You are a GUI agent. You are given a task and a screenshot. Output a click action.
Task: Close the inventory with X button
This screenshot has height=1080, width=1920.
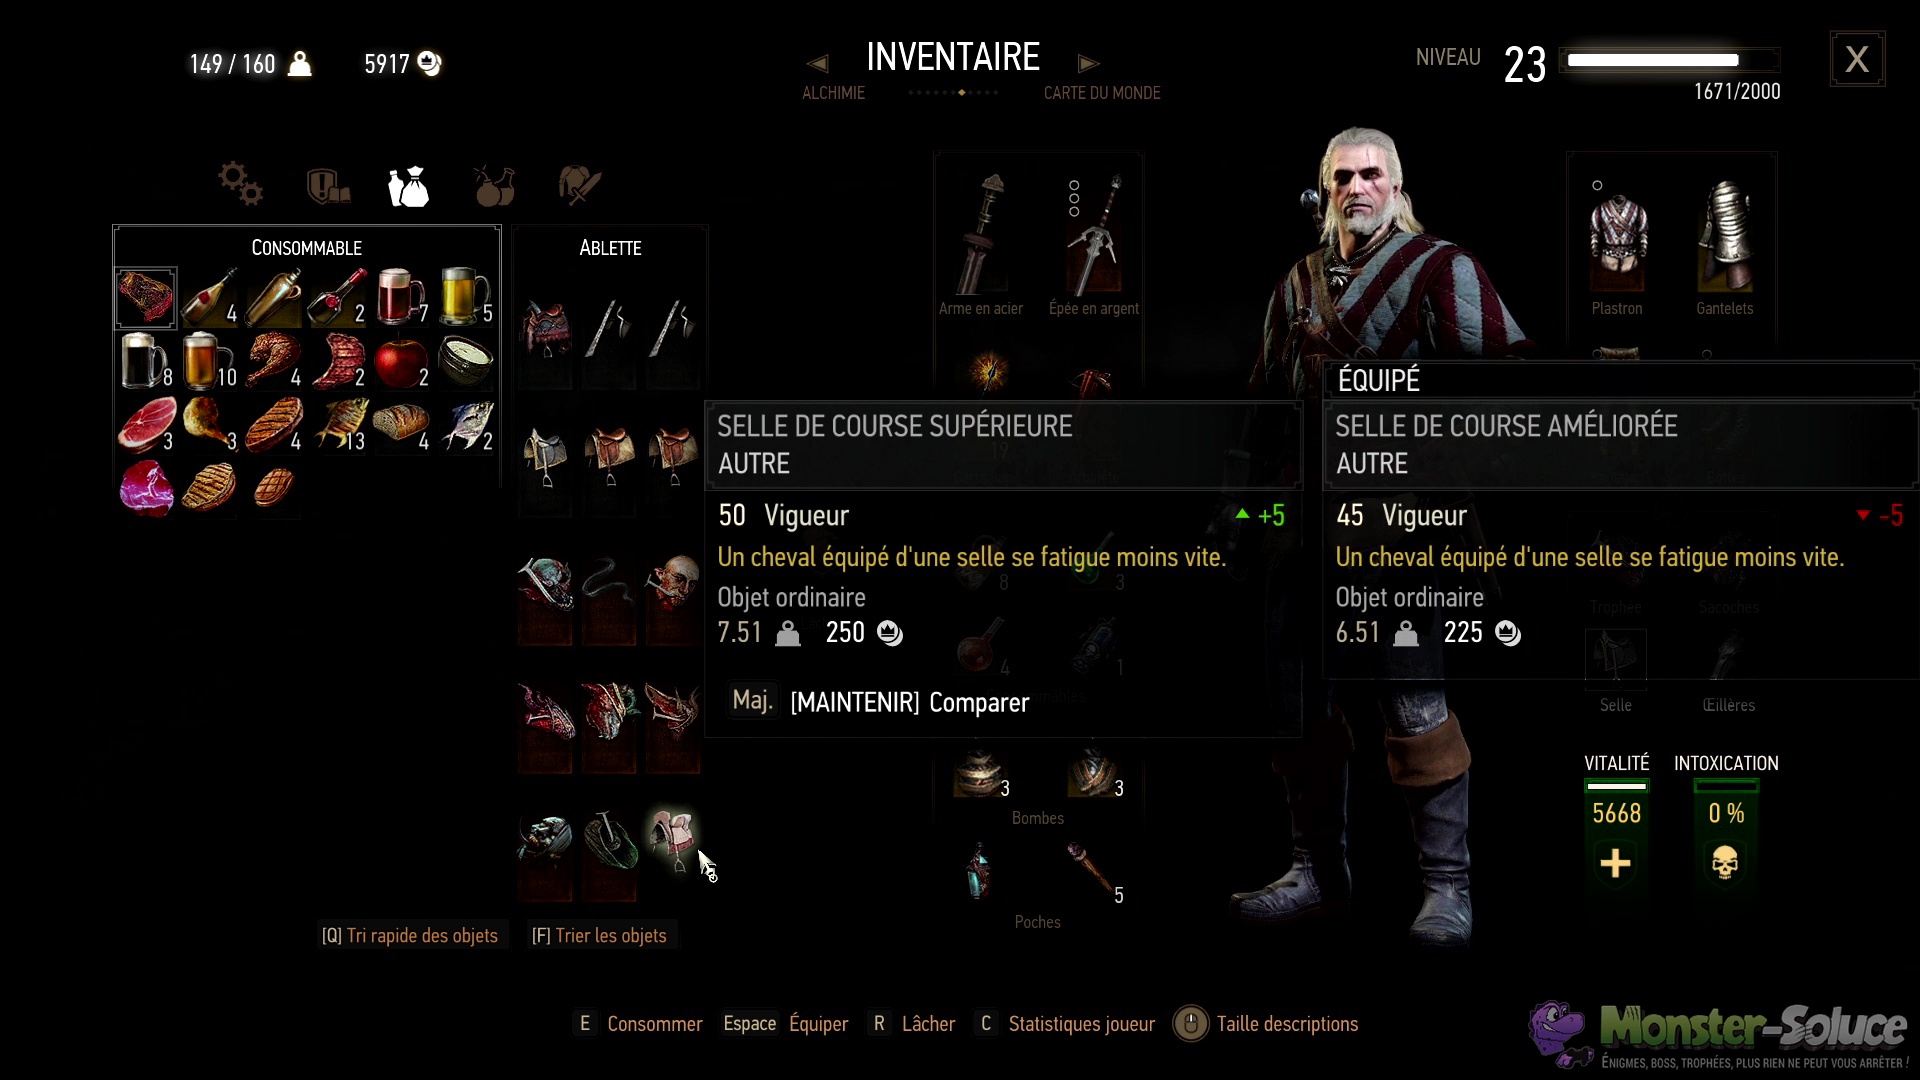click(x=1857, y=59)
